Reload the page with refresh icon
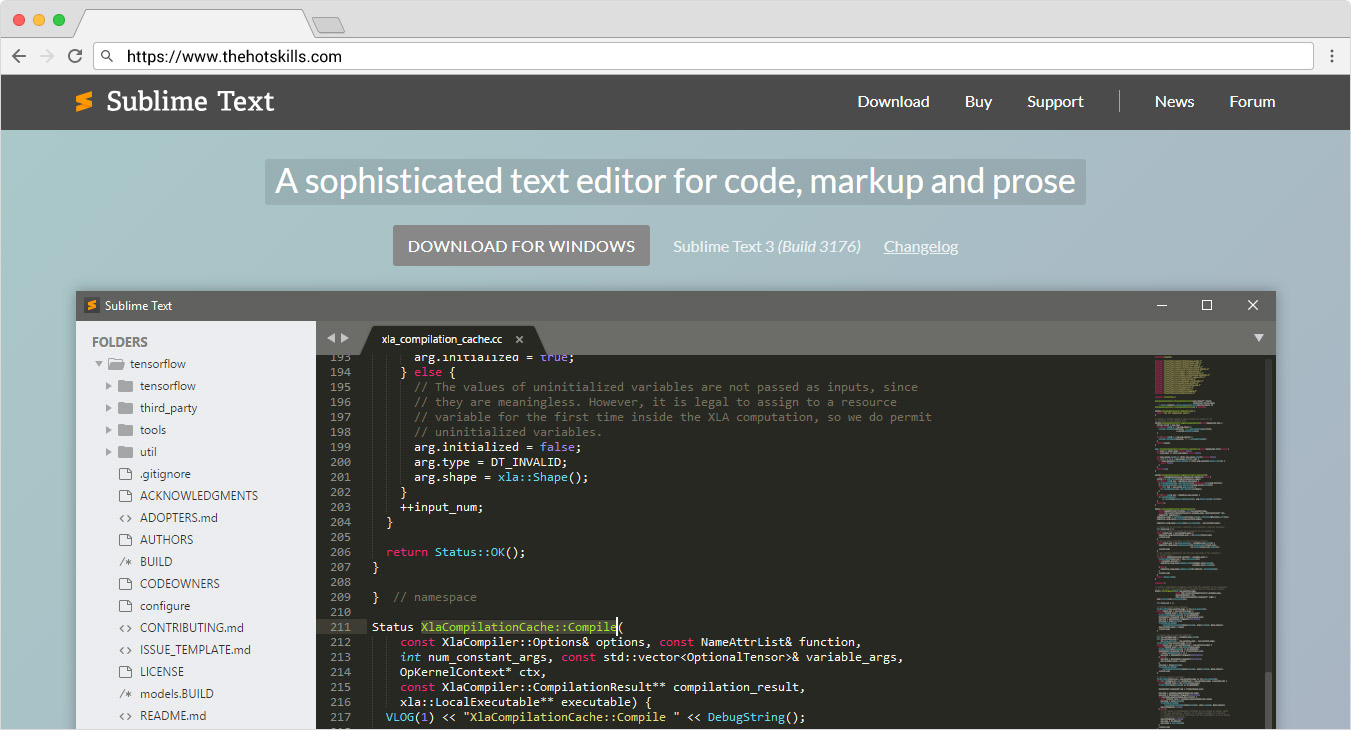 coord(75,56)
